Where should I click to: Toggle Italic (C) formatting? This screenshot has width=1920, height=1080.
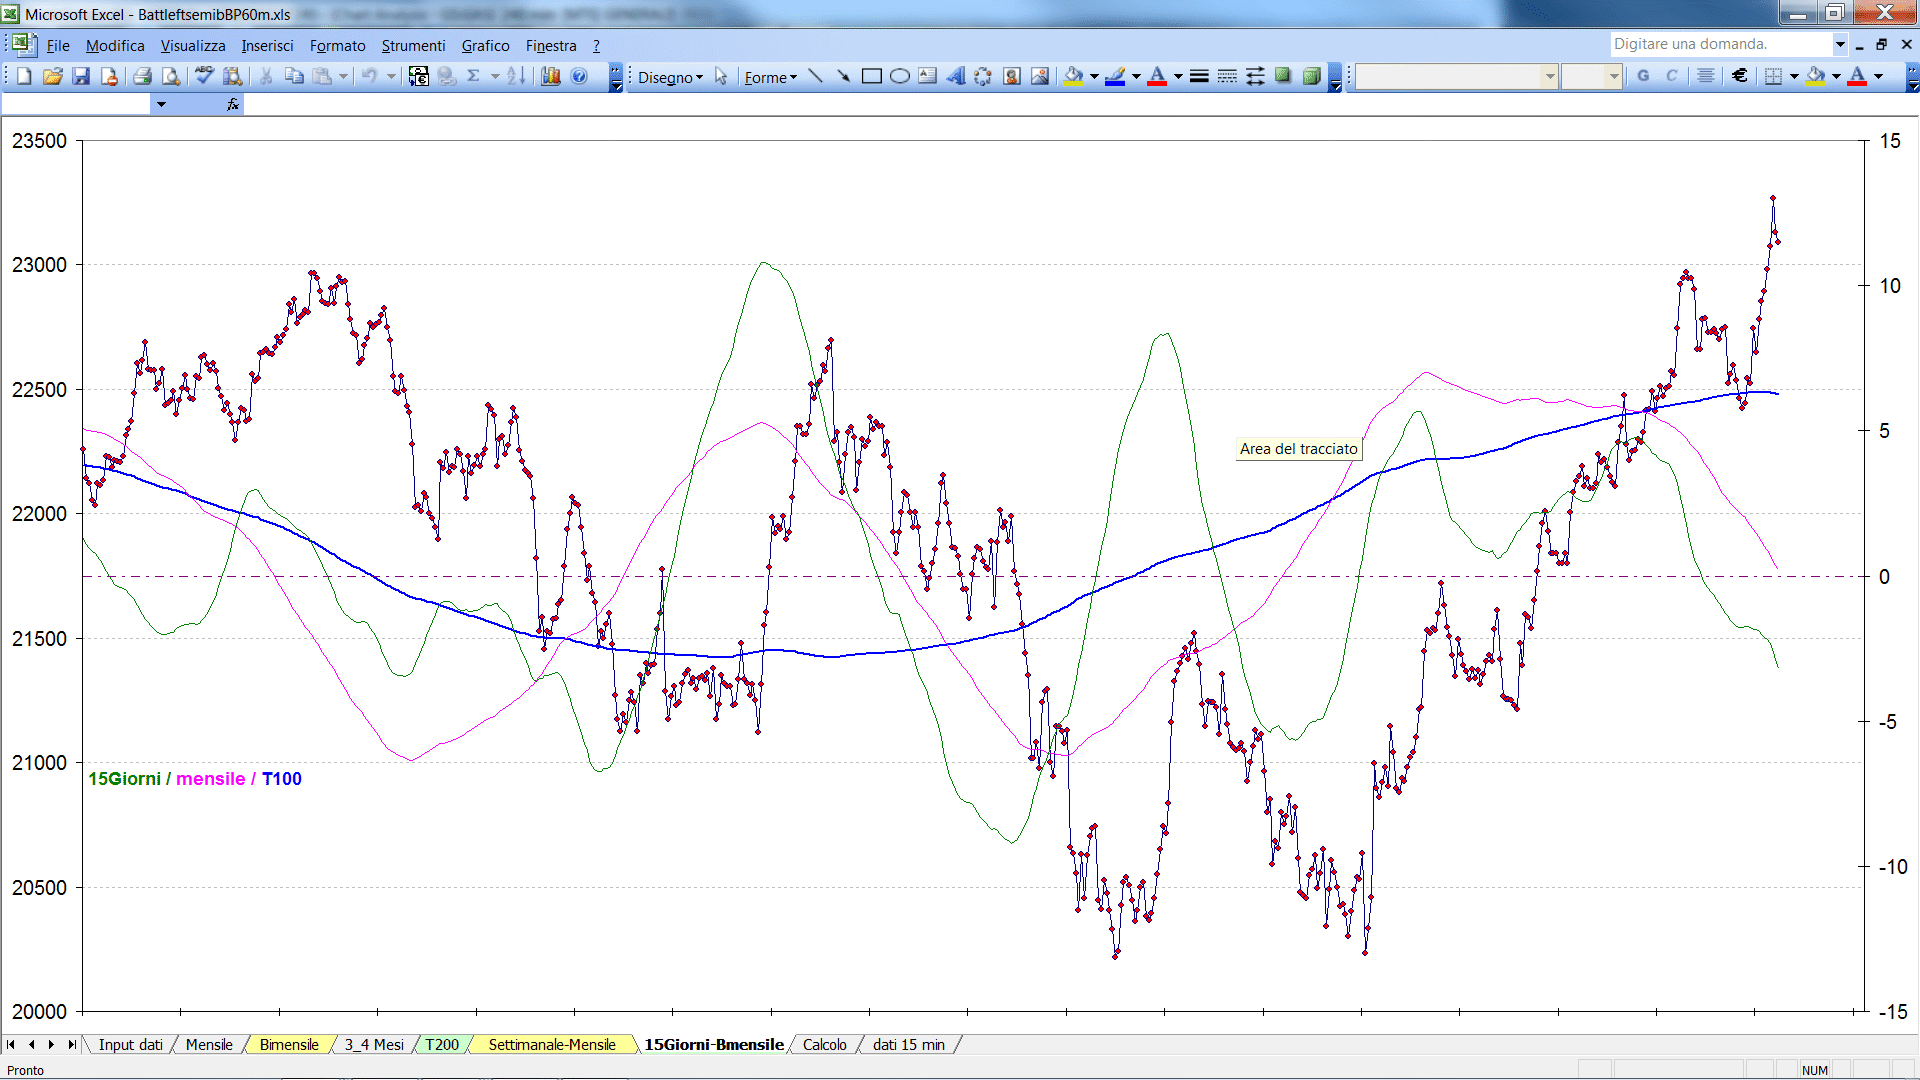pos(1671,76)
